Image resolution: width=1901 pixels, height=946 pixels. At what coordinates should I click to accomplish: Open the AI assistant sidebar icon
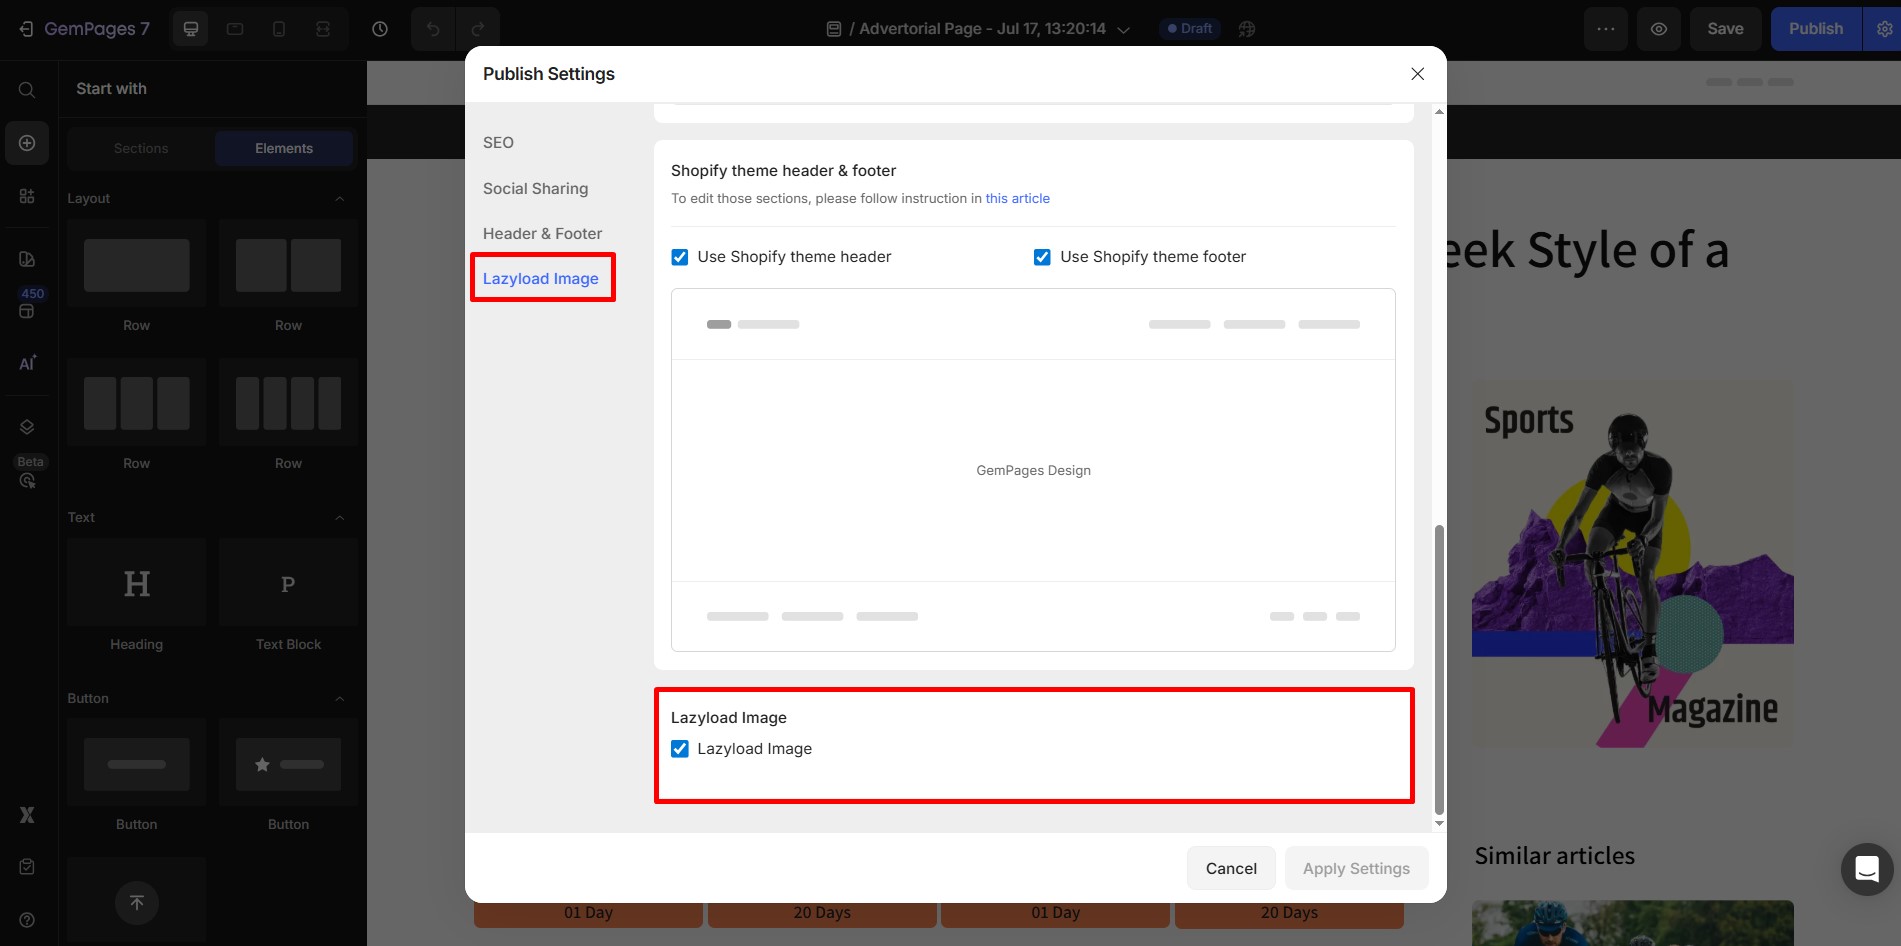pos(26,362)
